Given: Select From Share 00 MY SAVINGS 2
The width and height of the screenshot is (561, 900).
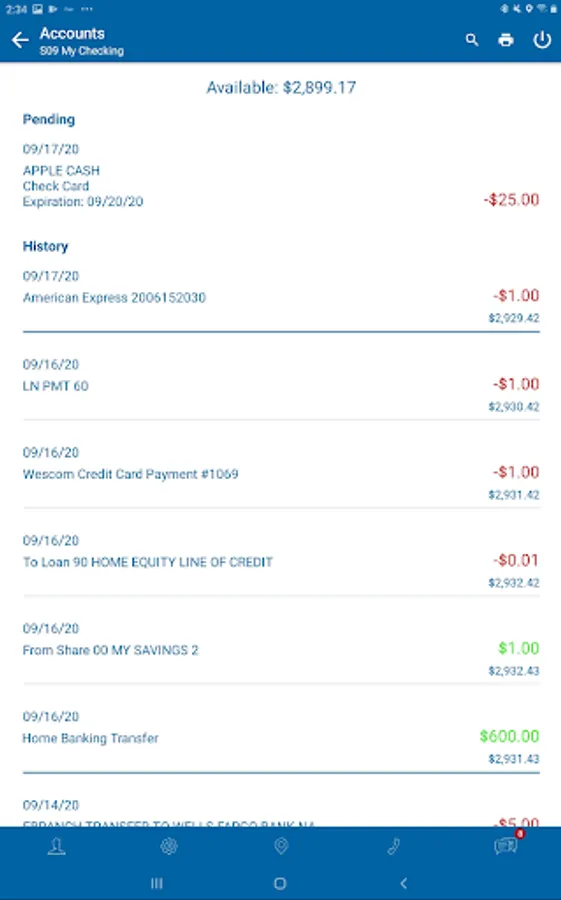Looking at the screenshot, I should (x=281, y=651).
